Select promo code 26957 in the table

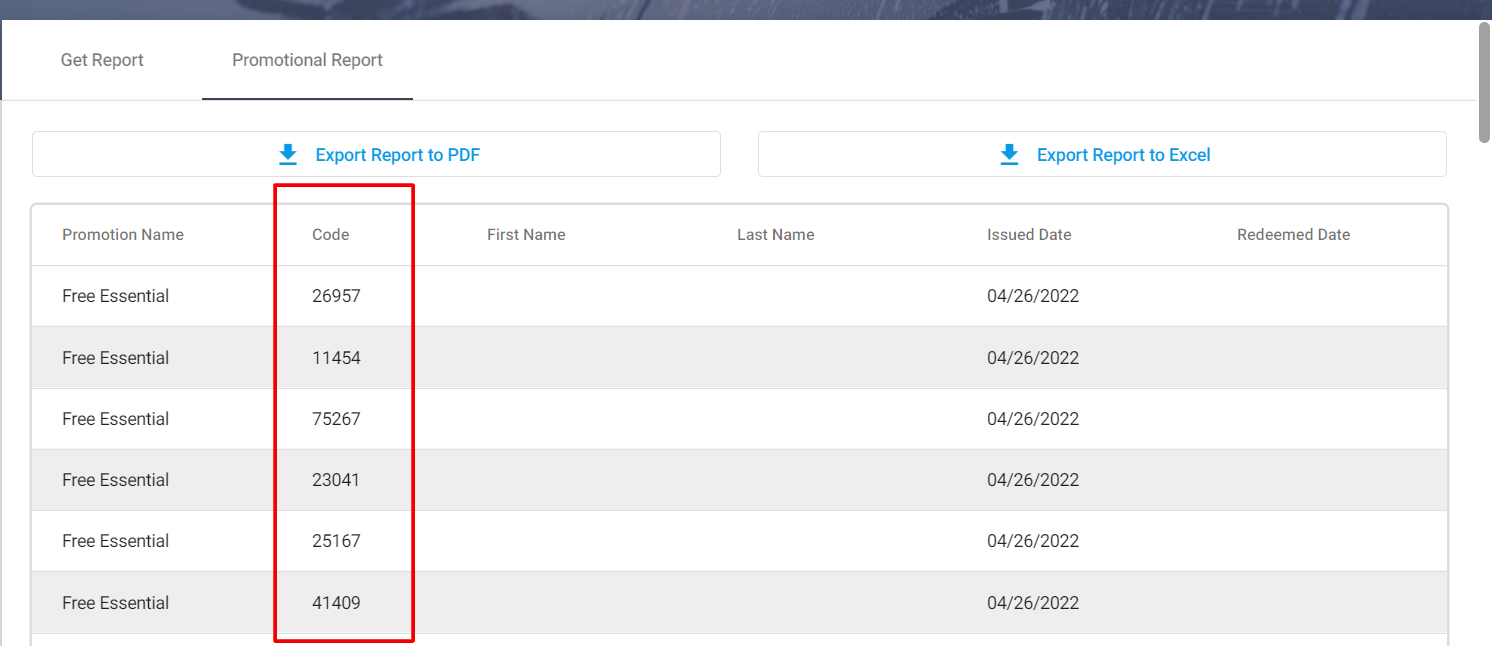pos(336,296)
